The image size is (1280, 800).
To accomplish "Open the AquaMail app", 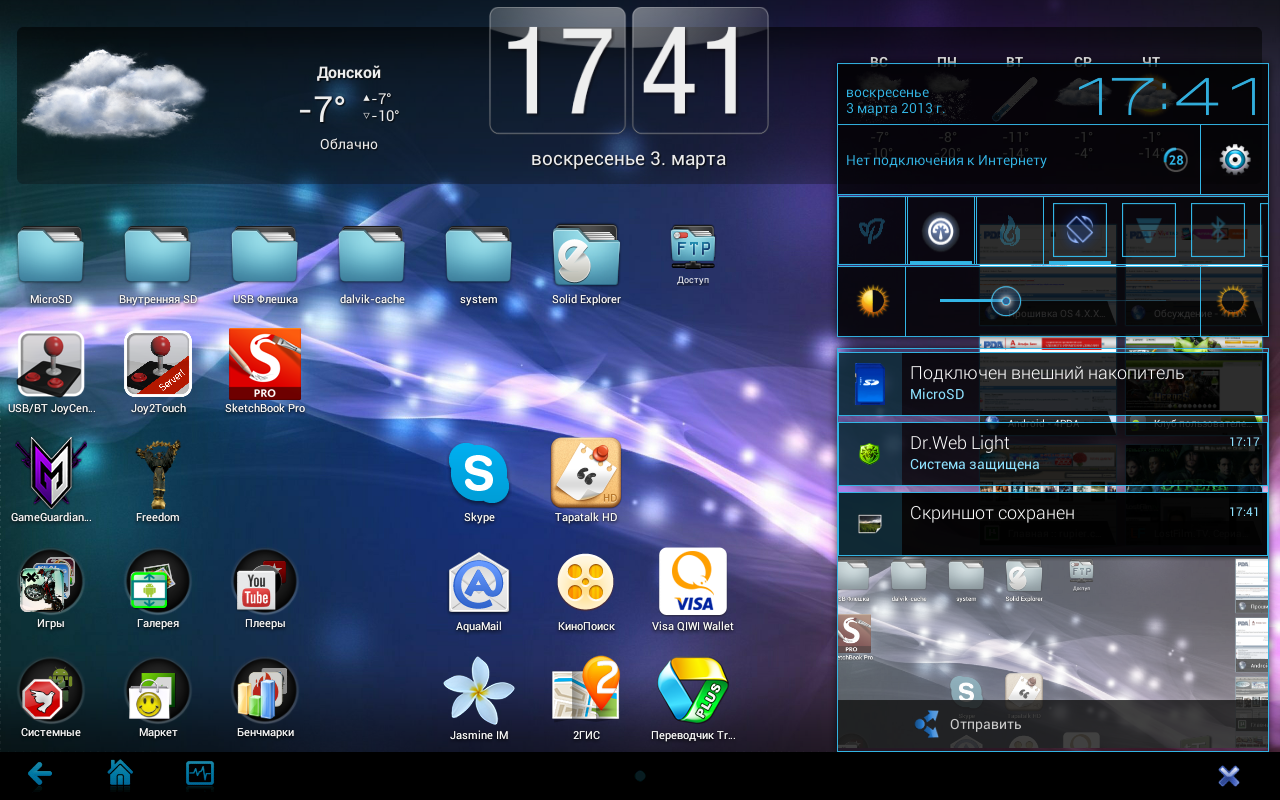I will (479, 583).
